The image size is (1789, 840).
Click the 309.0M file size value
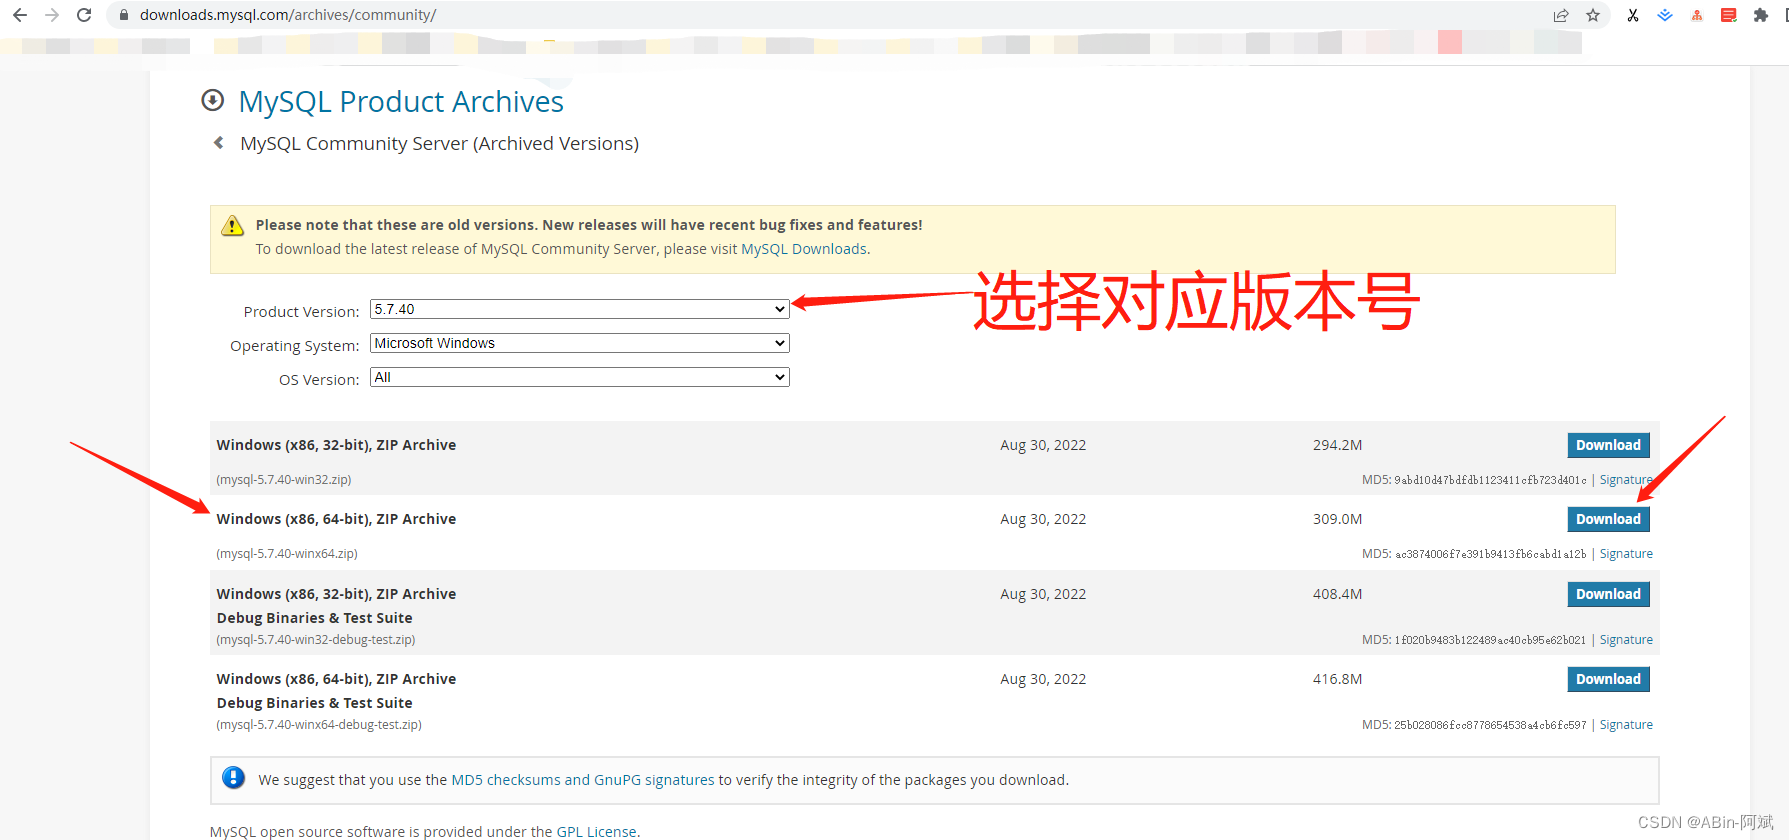point(1337,519)
